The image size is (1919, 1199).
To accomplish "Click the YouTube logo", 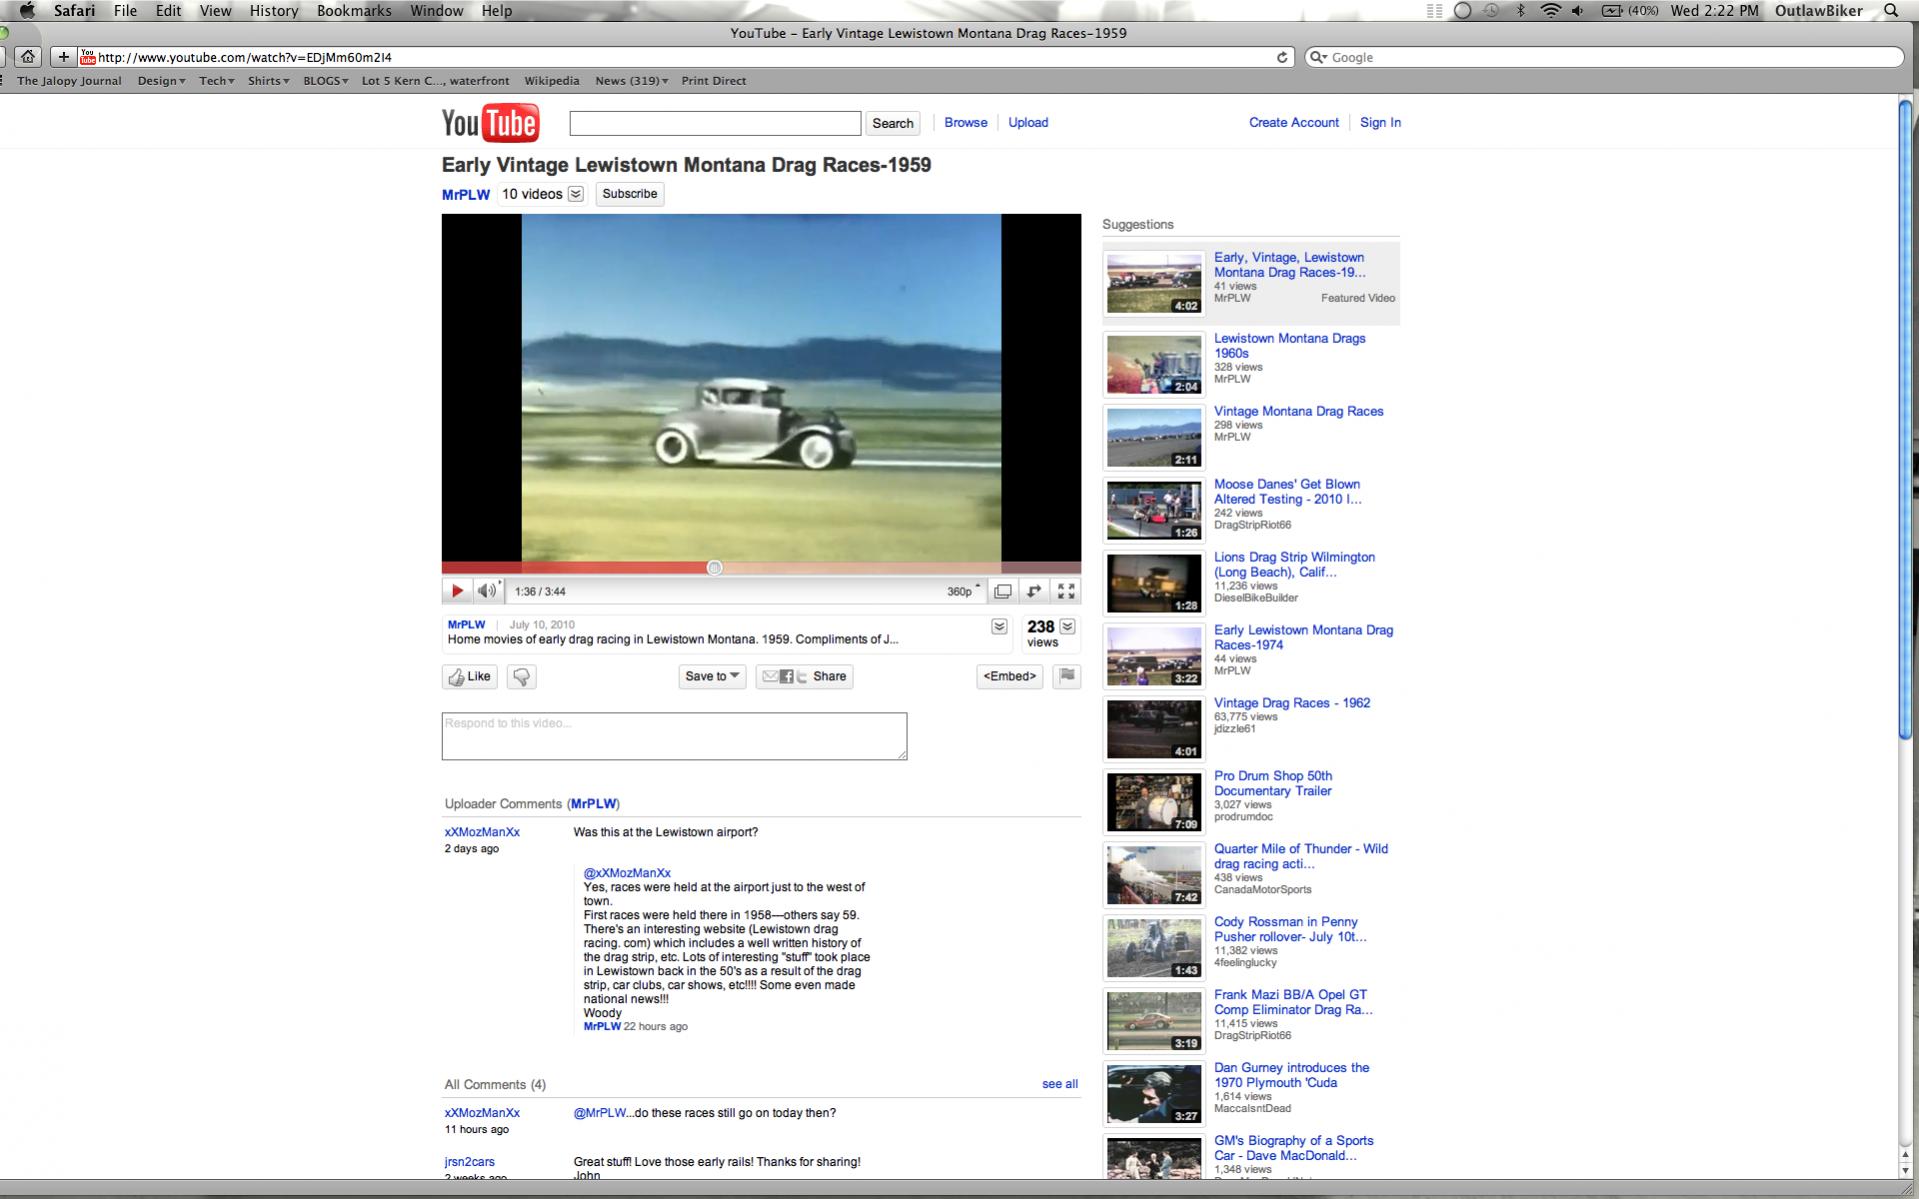I will coord(490,123).
